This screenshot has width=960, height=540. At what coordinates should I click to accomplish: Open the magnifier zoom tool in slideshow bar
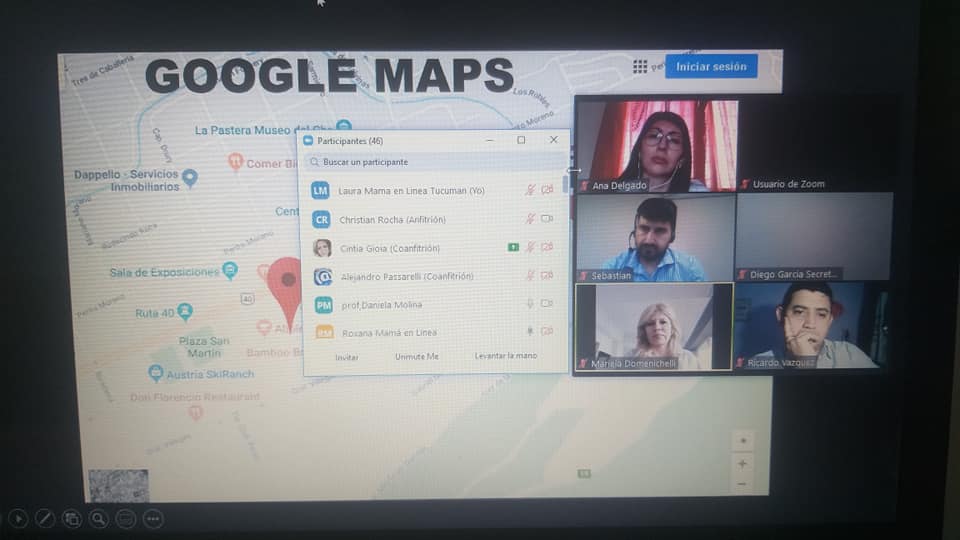[98, 518]
